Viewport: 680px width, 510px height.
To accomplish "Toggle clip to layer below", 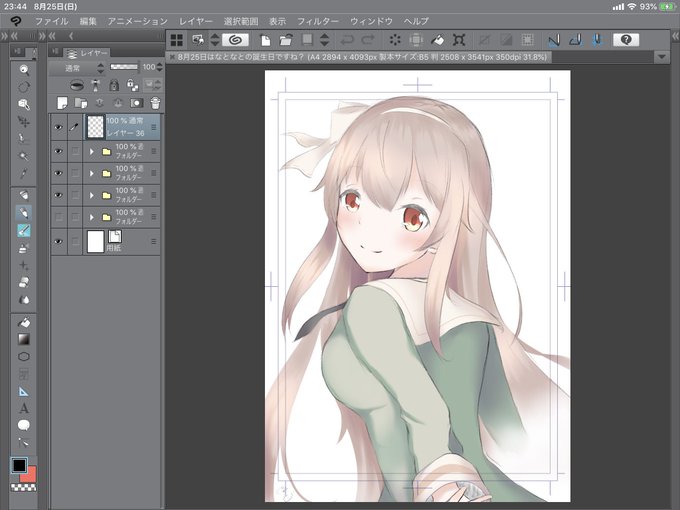I will click(77, 85).
